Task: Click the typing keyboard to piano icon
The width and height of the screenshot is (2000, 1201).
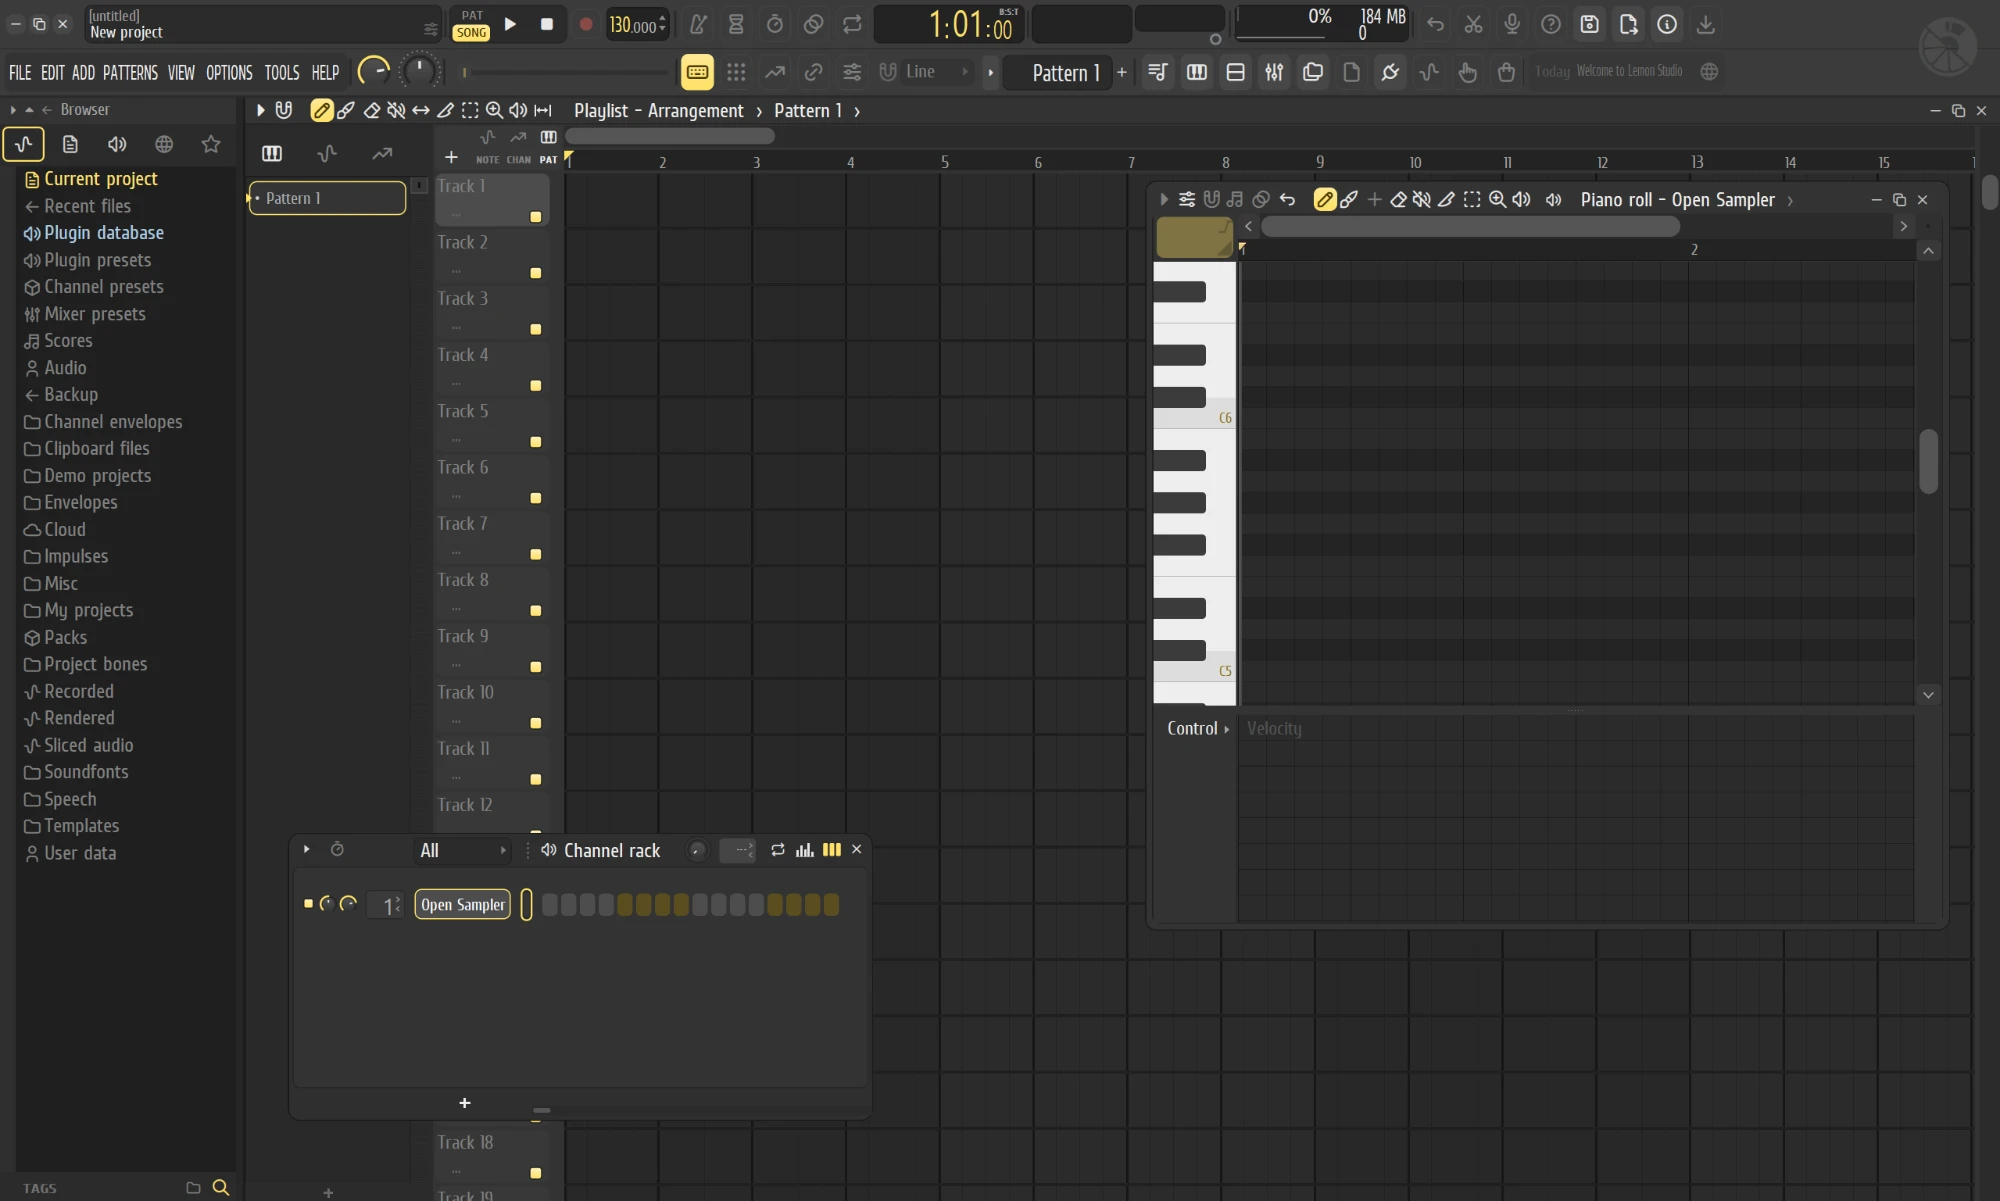Action: (697, 72)
